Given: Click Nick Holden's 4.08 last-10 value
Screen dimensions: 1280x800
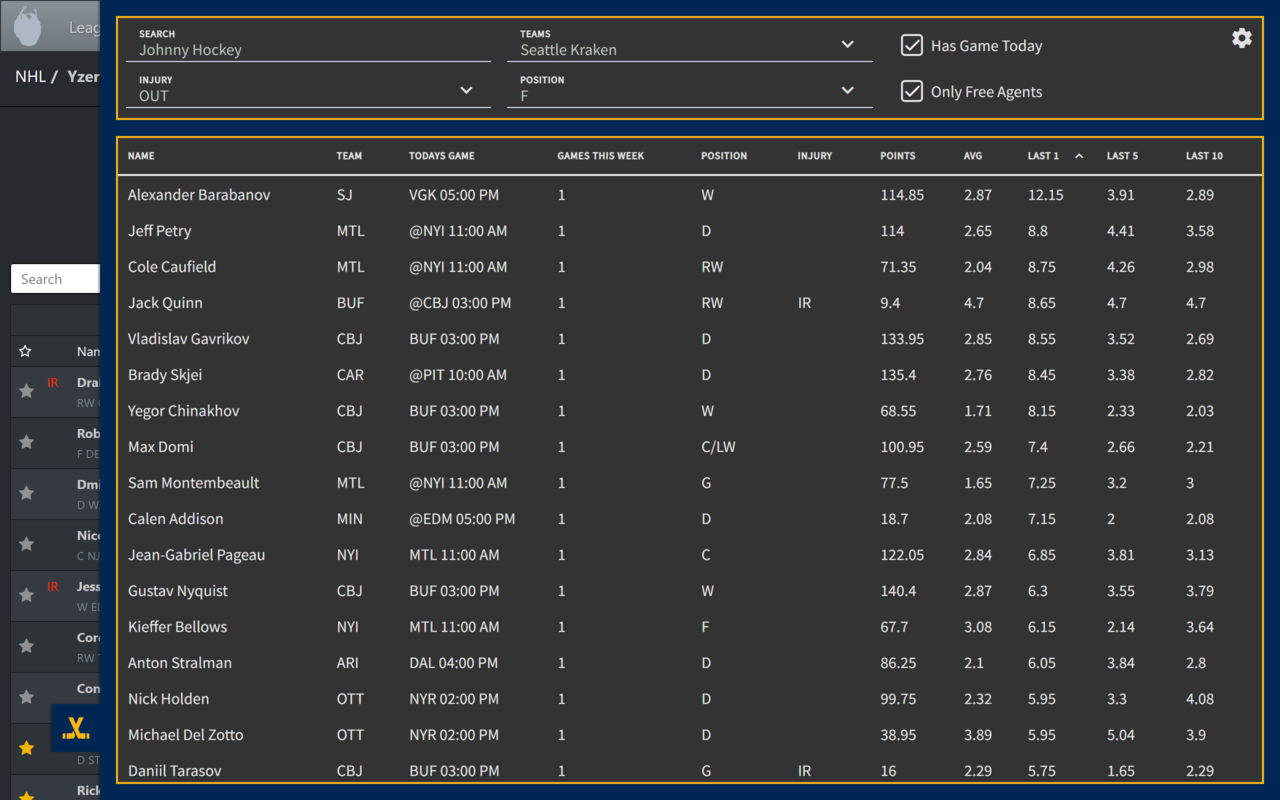Looking at the screenshot, I should [x=1200, y=699].
